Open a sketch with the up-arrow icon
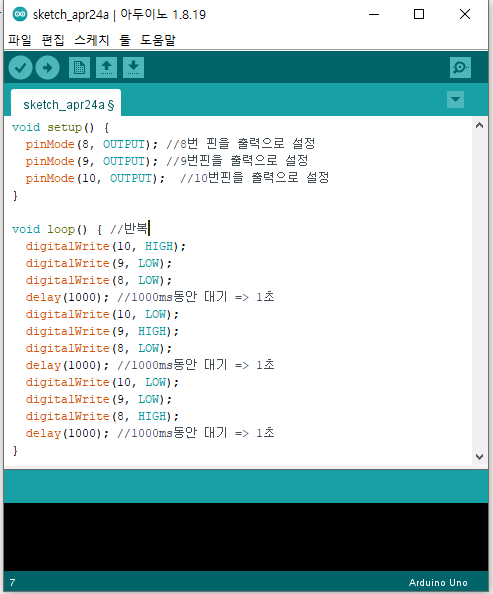Screen dimensions: 493x594 pyautogui.click(x=106, y=68)
